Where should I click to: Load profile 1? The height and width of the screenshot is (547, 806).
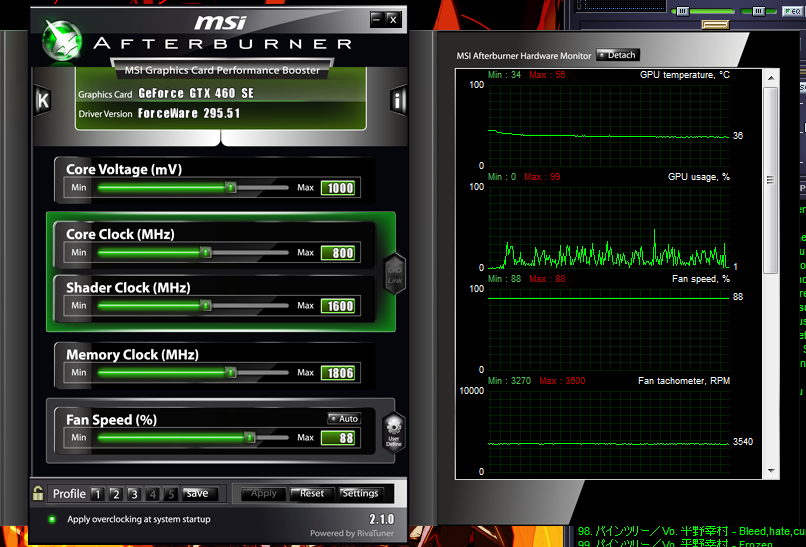click(x=97, y=494)
